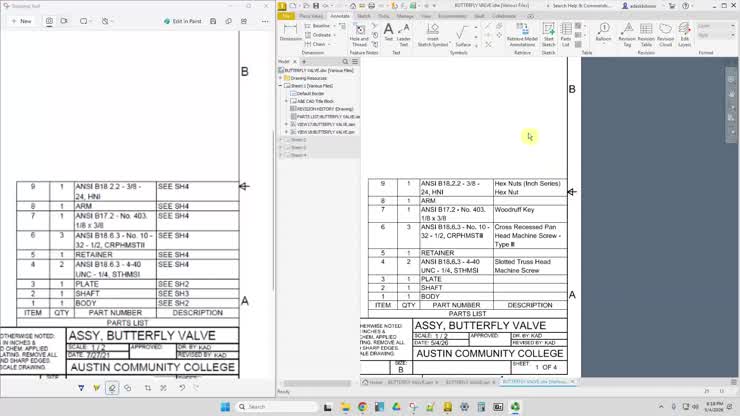Switch to Sketch ribbon tab

363,16
